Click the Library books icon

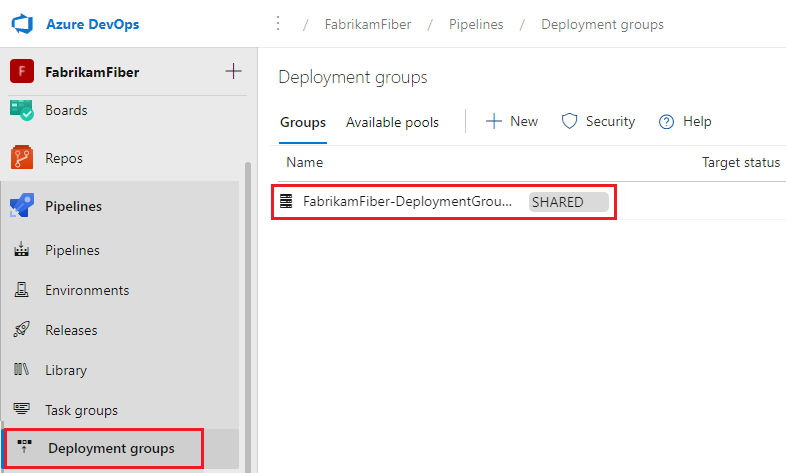click(22, 370)
